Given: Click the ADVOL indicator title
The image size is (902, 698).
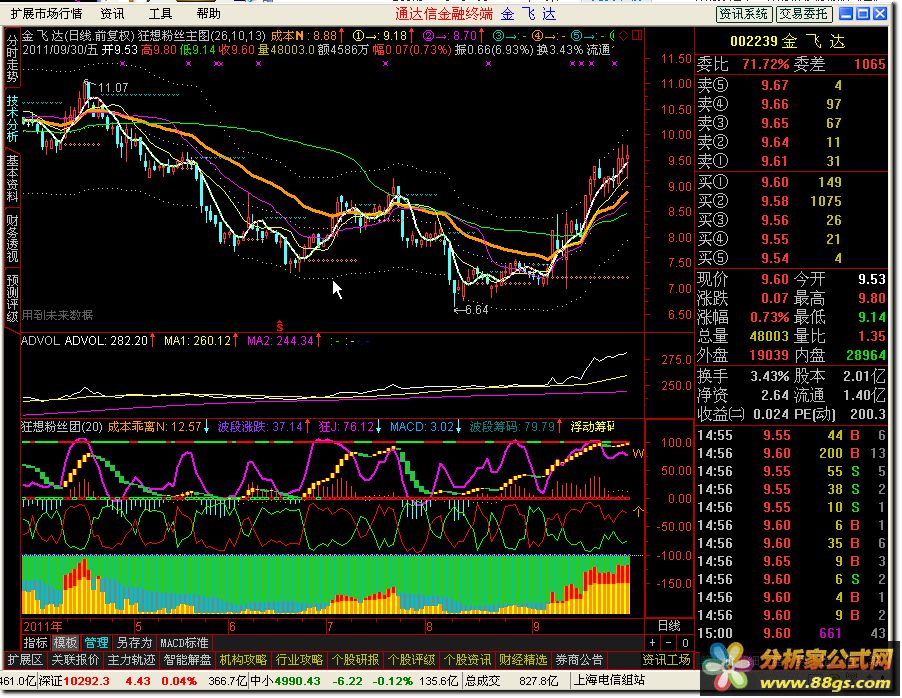Looking at the screenshot, I should 40,341.
